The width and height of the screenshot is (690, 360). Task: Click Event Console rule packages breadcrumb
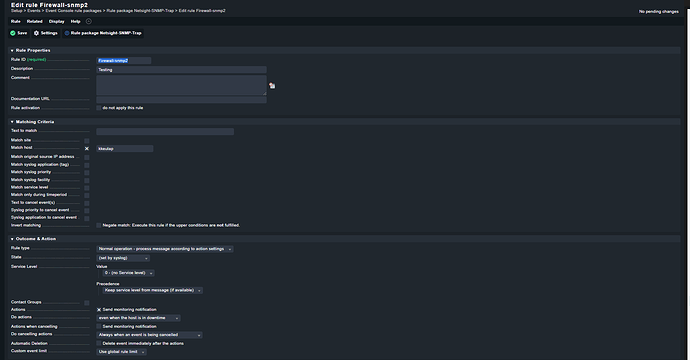point(73,11)
